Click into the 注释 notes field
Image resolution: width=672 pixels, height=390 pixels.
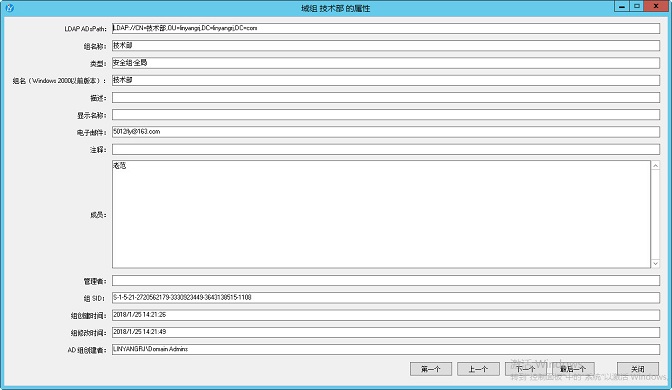[386, 150]
